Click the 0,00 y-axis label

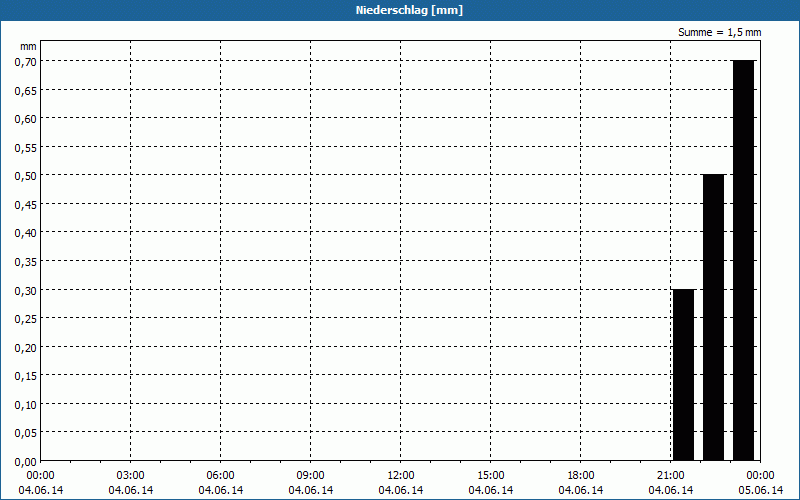coord(26,462)
